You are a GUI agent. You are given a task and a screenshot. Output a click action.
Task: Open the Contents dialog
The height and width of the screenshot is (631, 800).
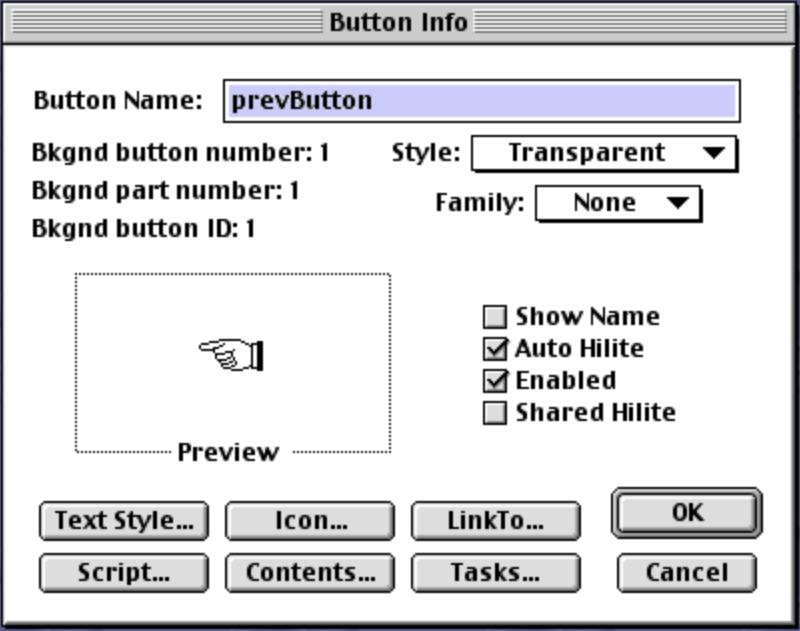coord(308,573)
